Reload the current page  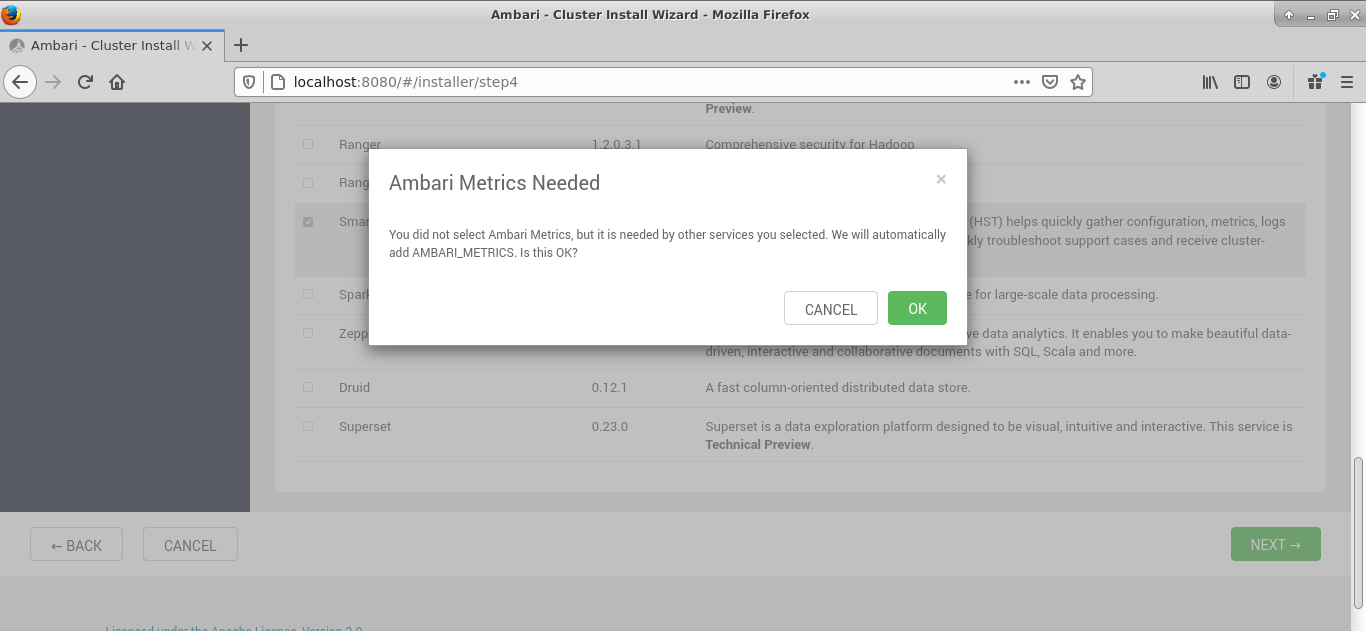click(85, 82)
